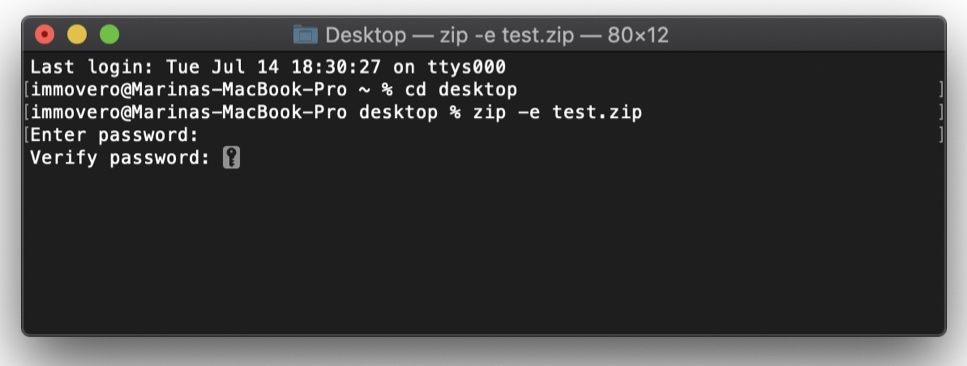Zoom the window with the green button
The width and height of the screenshot is (967, 366).
click(109, 34)
